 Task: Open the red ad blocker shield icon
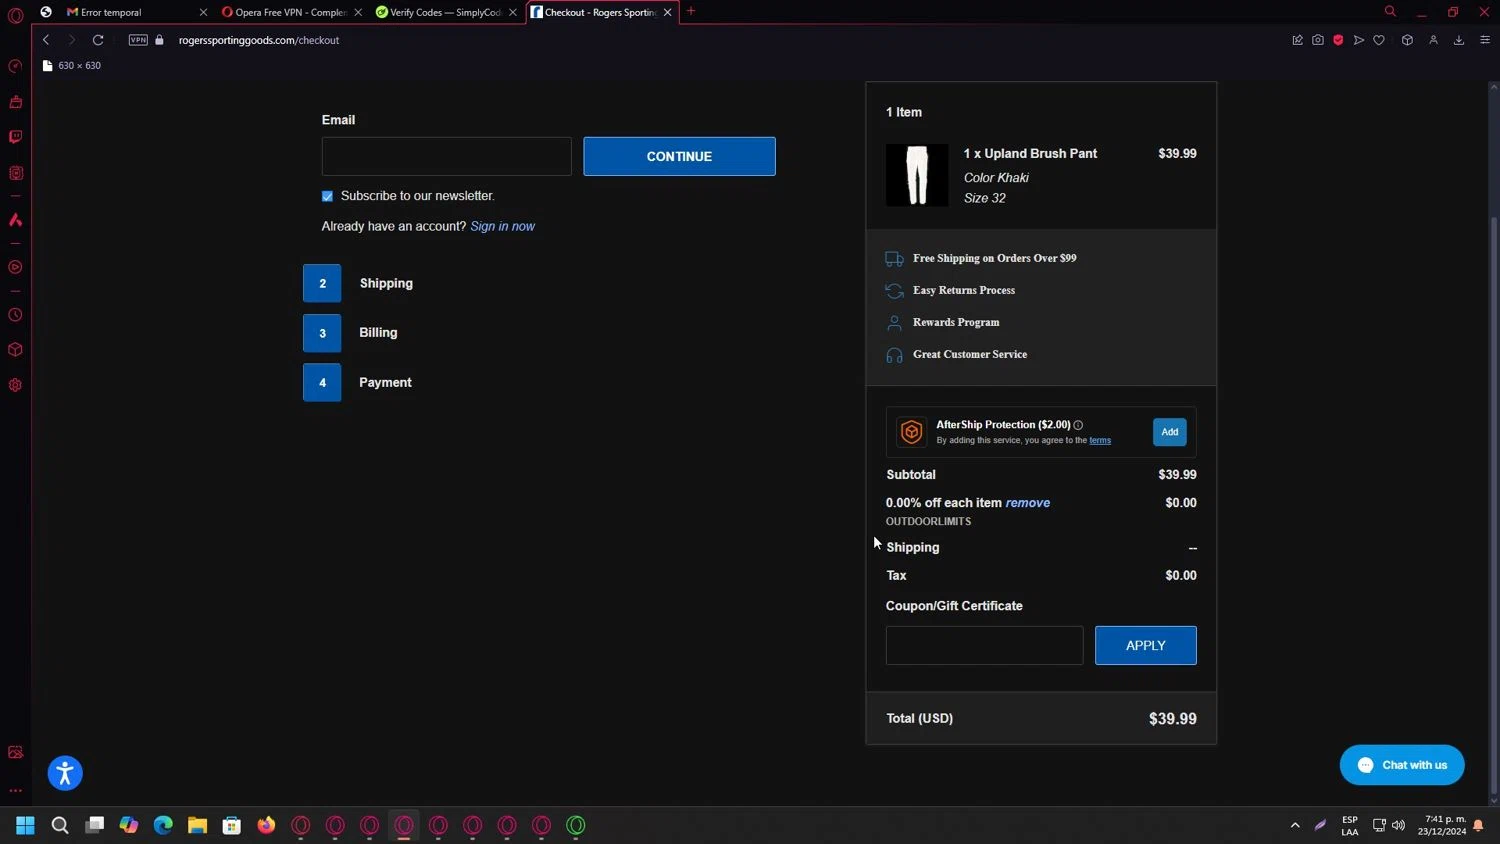point(1338,40)
